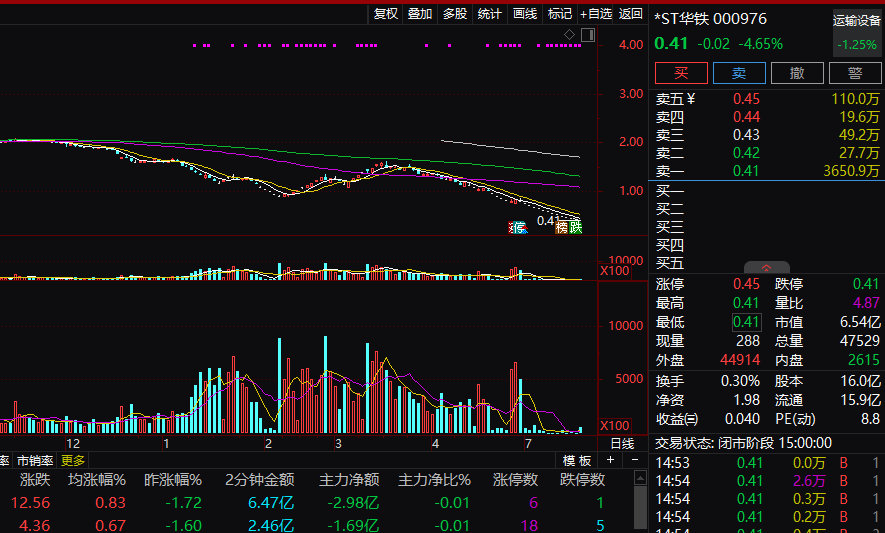
Task: Click the diamond icon above the chart
Action: pos(569,35)
